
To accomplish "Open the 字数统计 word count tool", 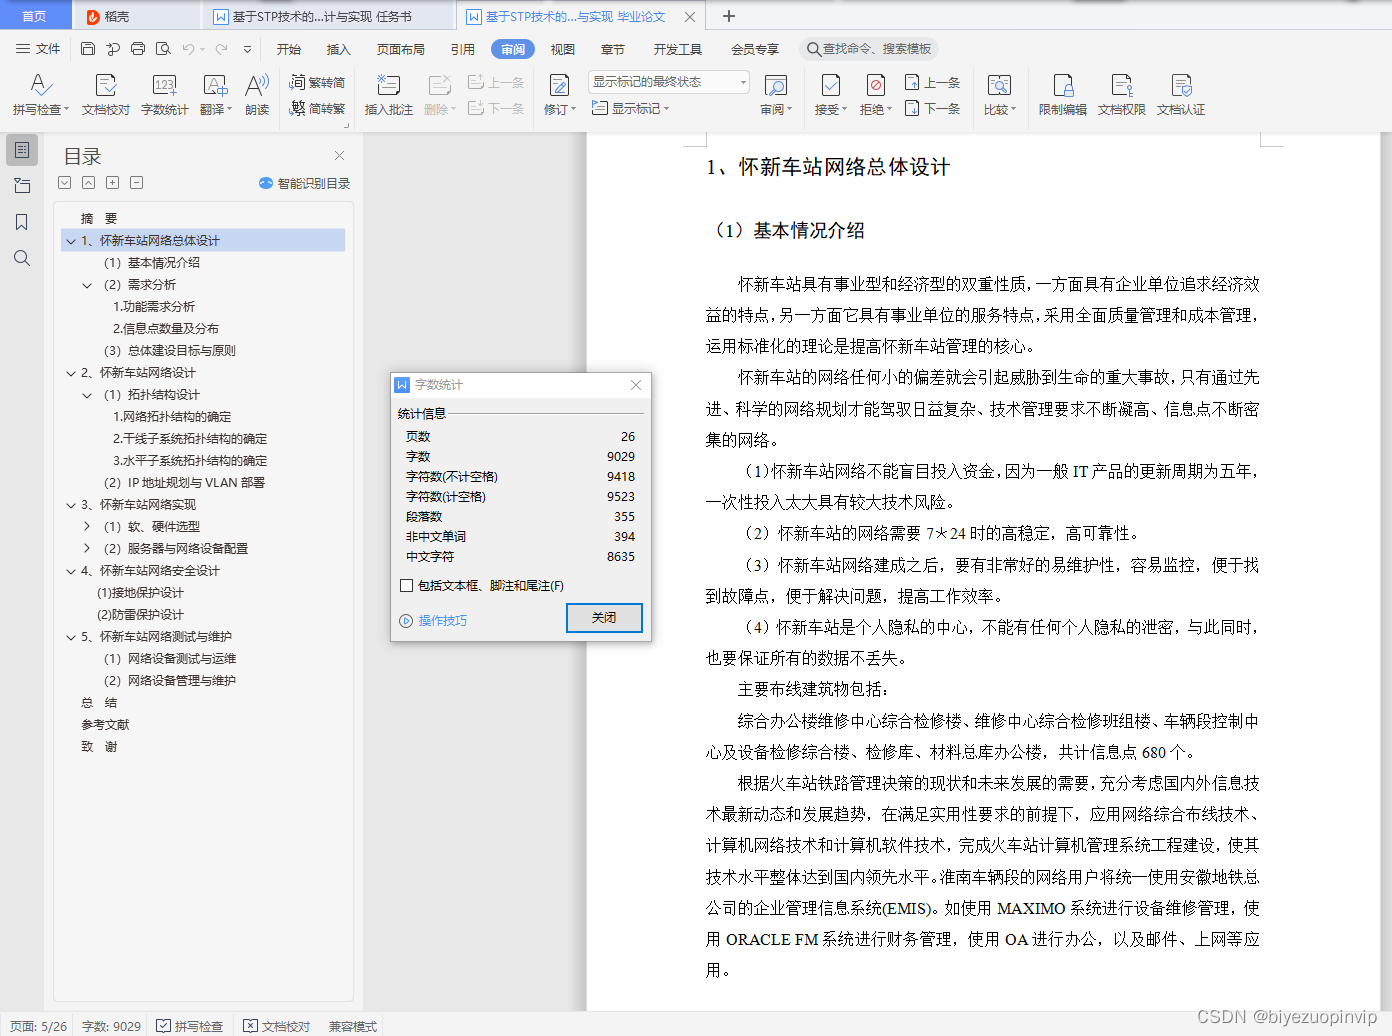I will (x=164, y=94).
